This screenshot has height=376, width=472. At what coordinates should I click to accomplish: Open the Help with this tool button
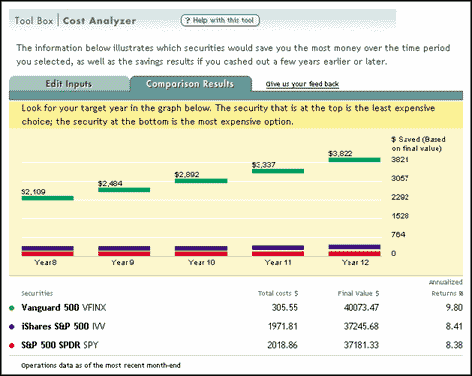[220, 20]
